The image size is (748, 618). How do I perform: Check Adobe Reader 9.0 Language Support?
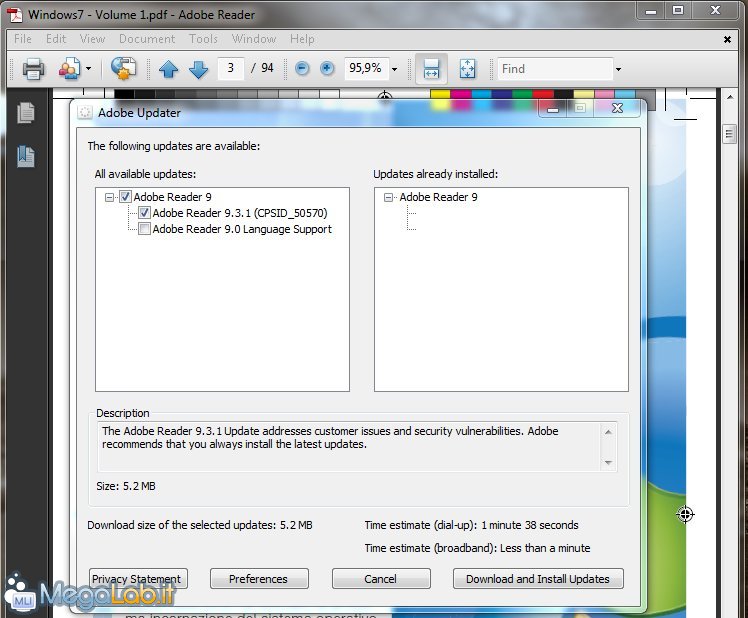click(144, 229)
